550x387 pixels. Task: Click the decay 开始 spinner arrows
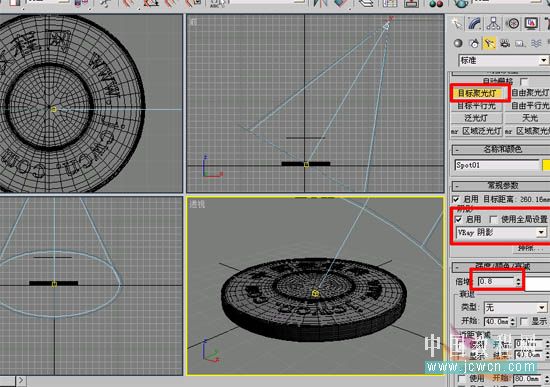tap(512, 321)
